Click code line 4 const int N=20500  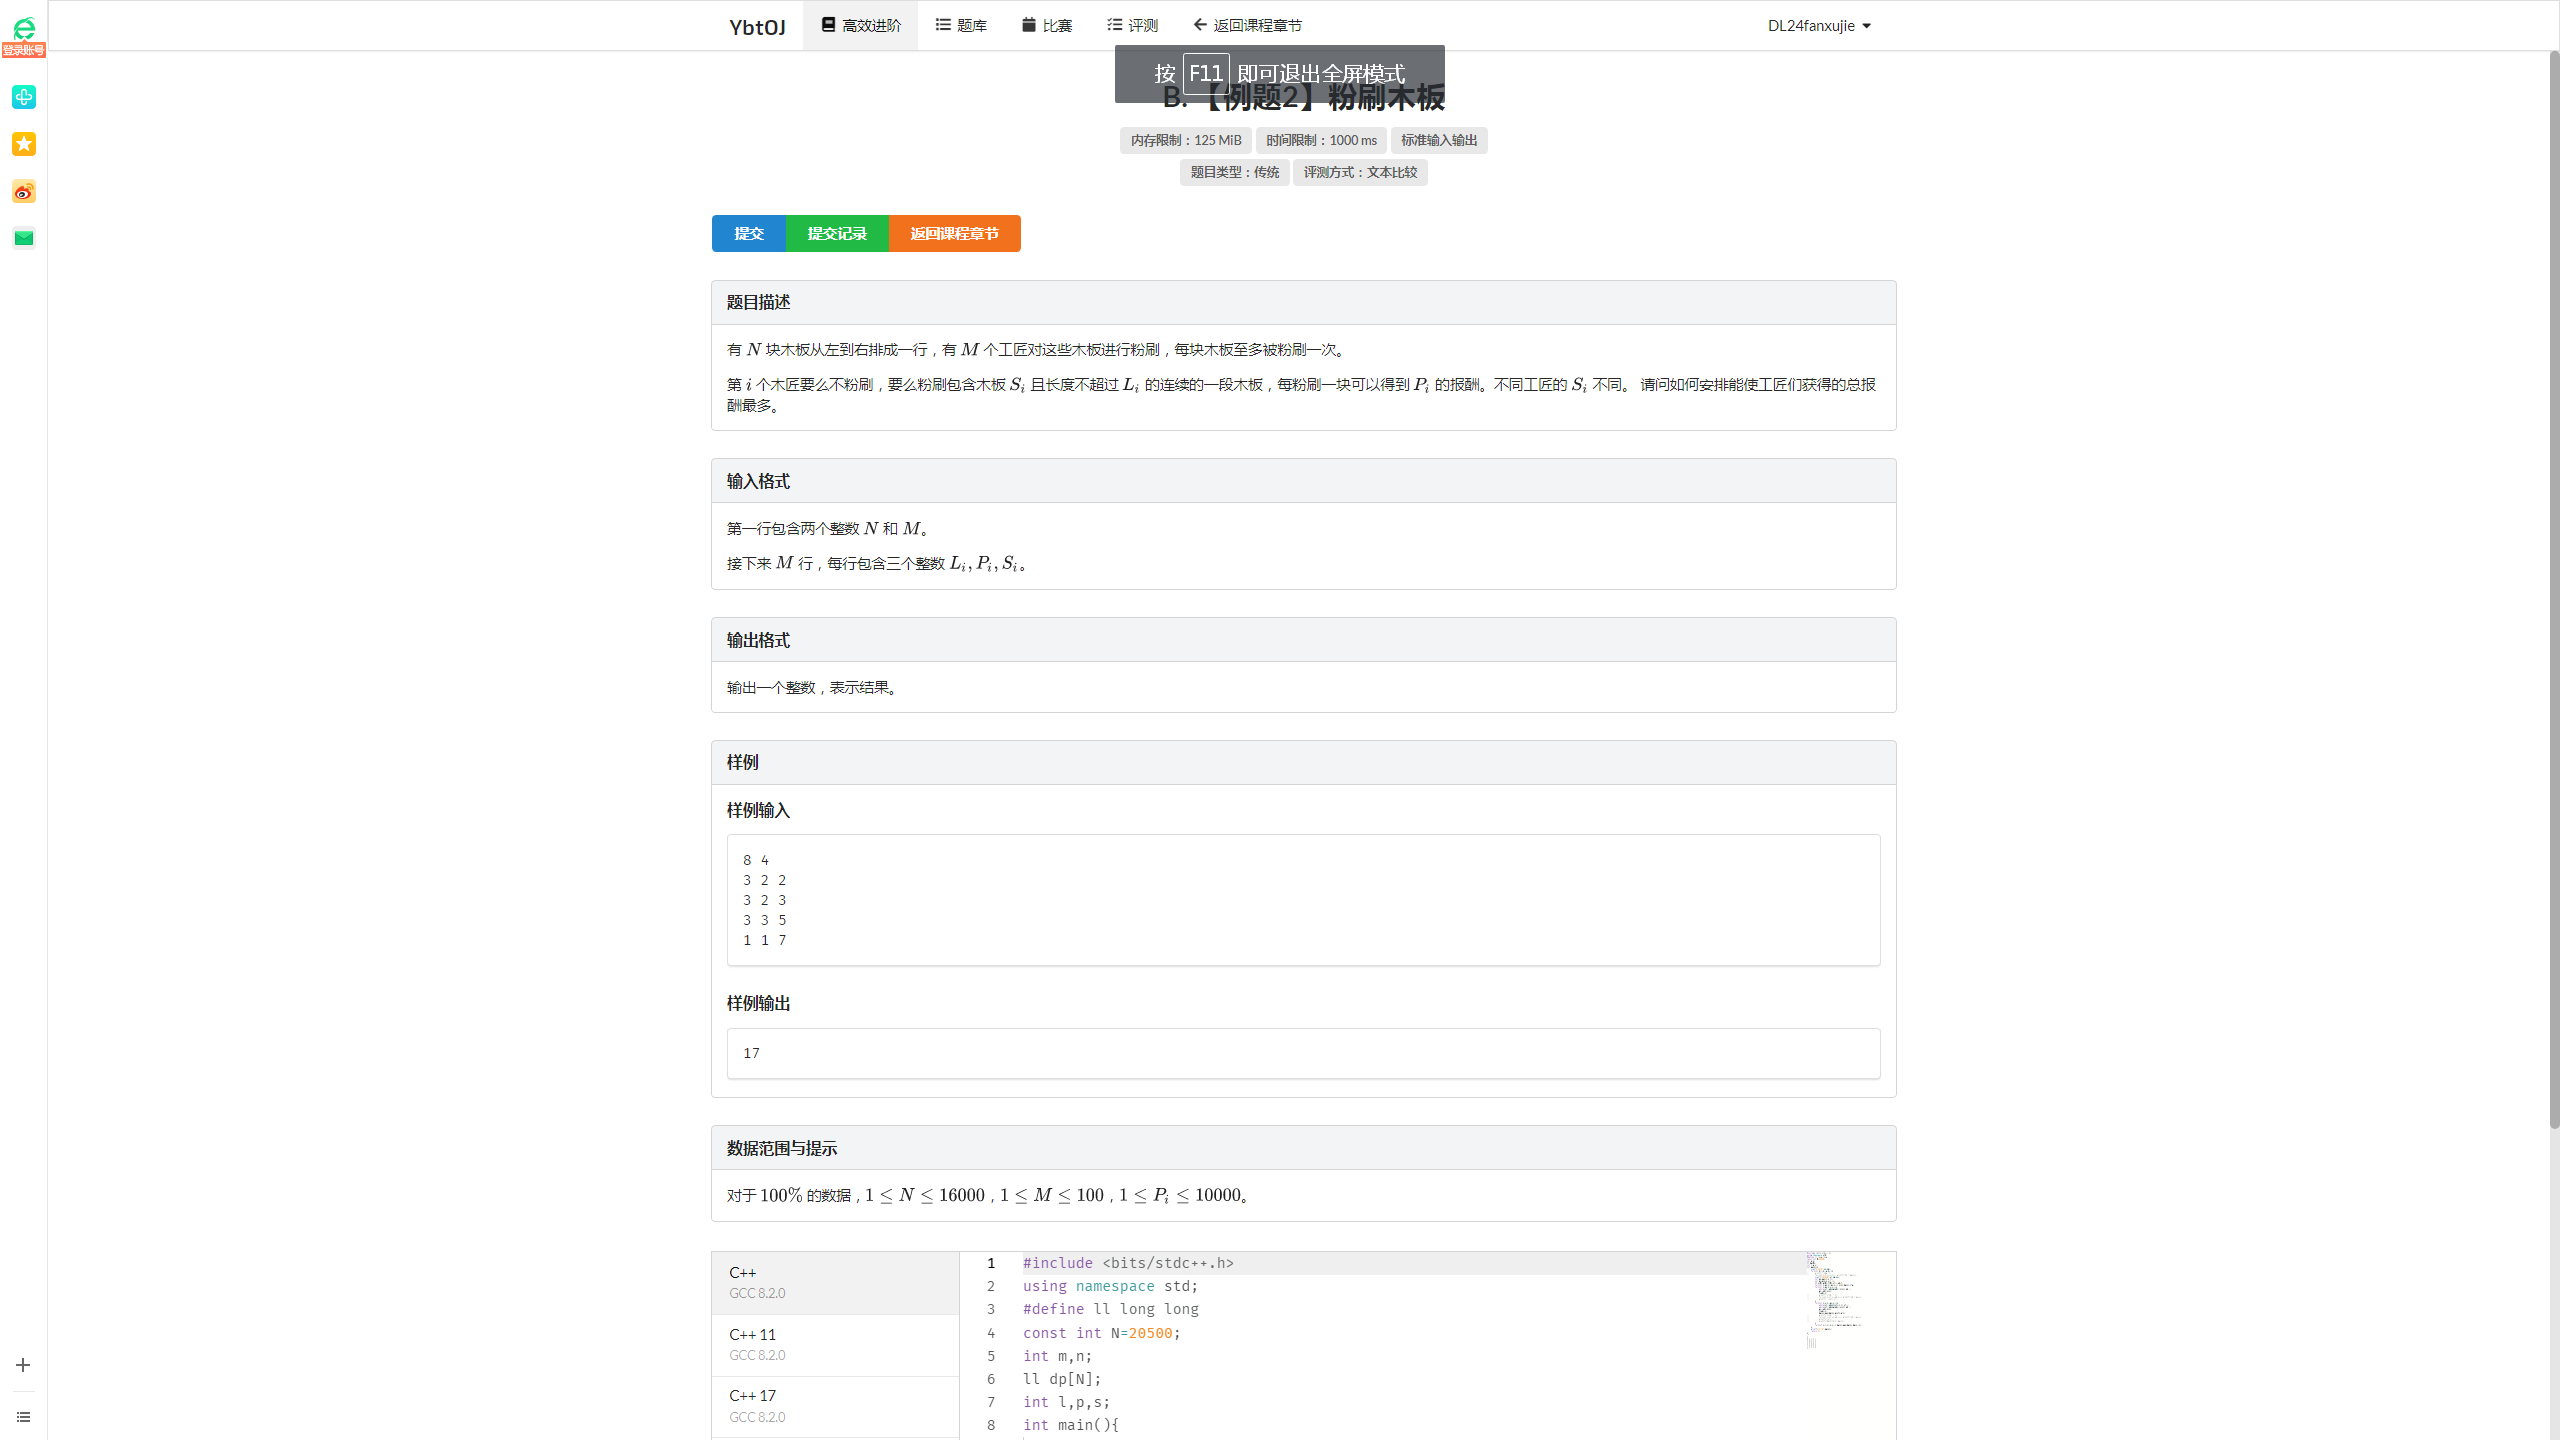tap(1101, 1333)
